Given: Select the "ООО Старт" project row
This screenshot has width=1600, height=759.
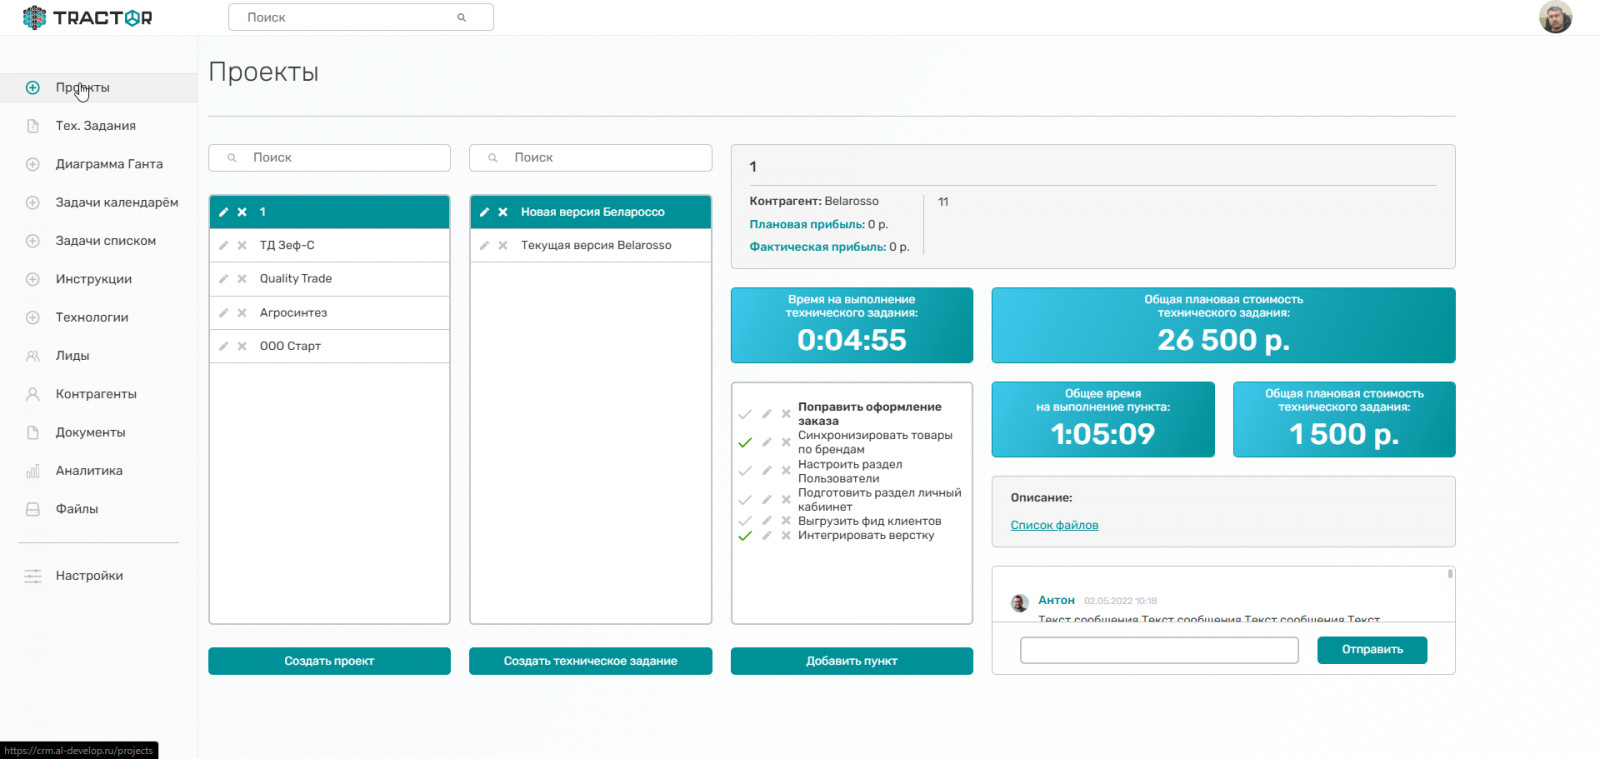Looking at the screenshot, I should pyautogui.click(x=329, y=346).
